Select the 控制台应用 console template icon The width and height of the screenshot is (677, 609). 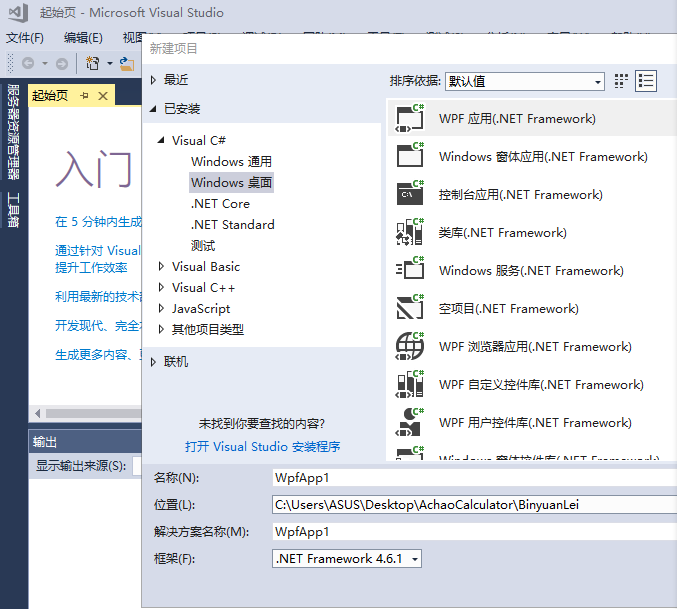pyautogui.click(x=410, y=193)
